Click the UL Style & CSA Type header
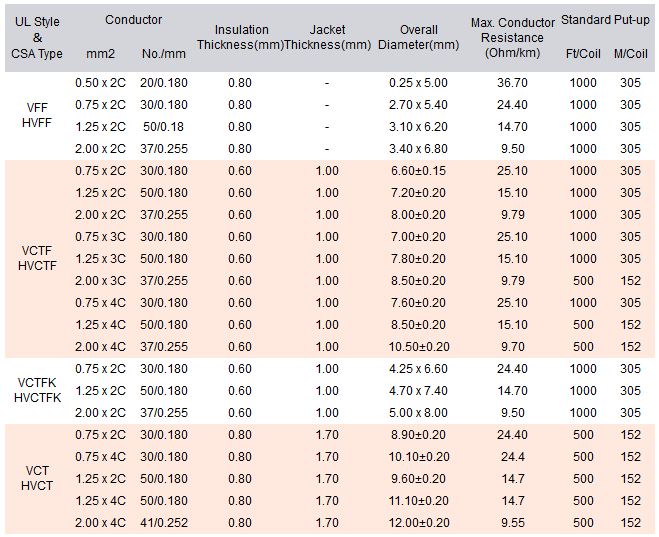Viewport: 659px width, 537px height. tap(37, 38)
